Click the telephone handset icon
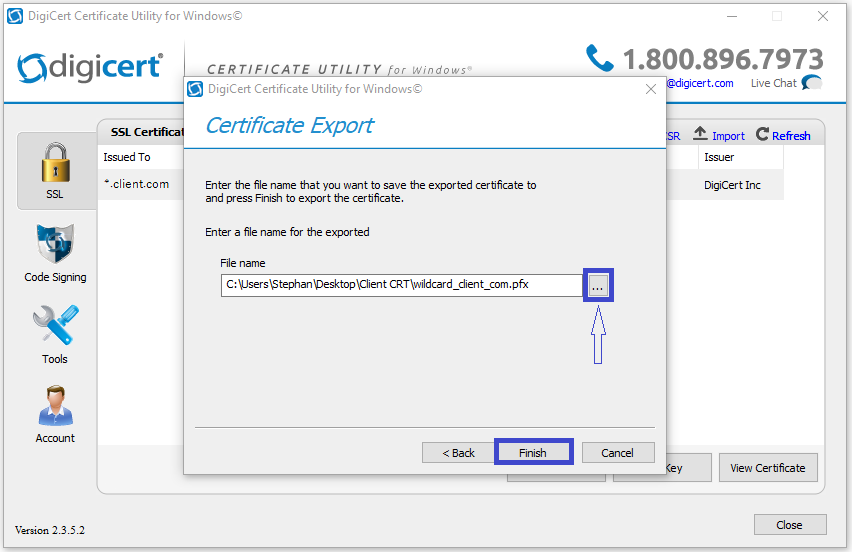Image resolution: width=852 pixels, height=552 pixels. (599, 58)
